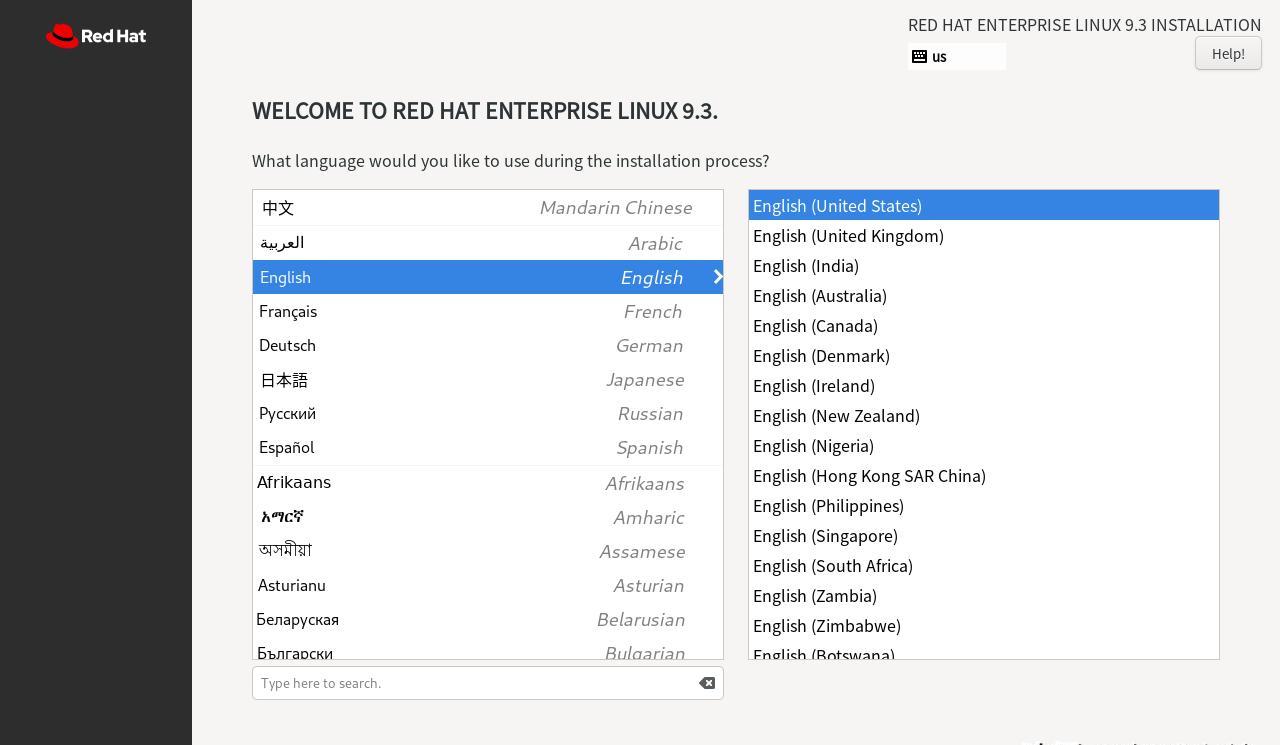The image size is (1280, 745).
Task: Select English (Singapore) locale
Action: tap(984, 535)
